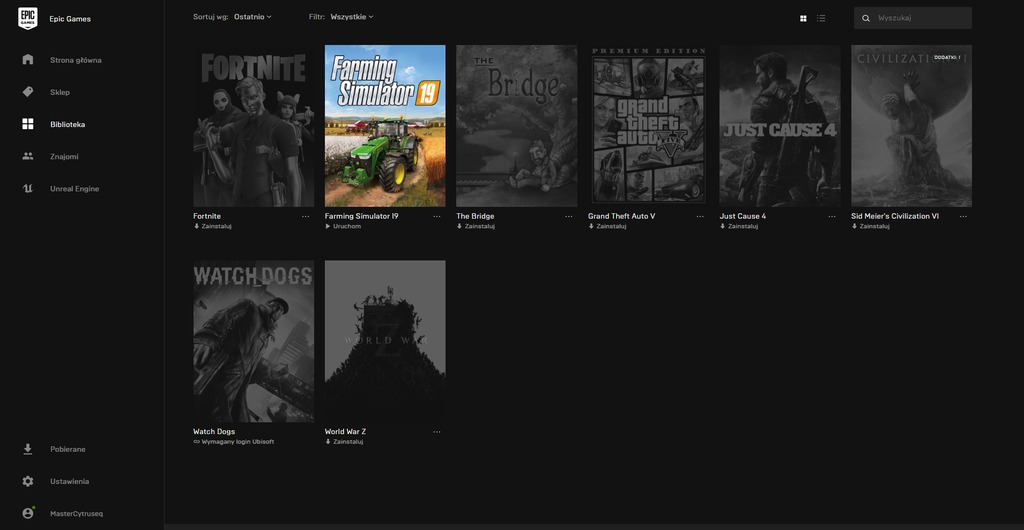This screenshot has height=530, width=1024.
Task: Open the Sklep section
Action: 60,92
